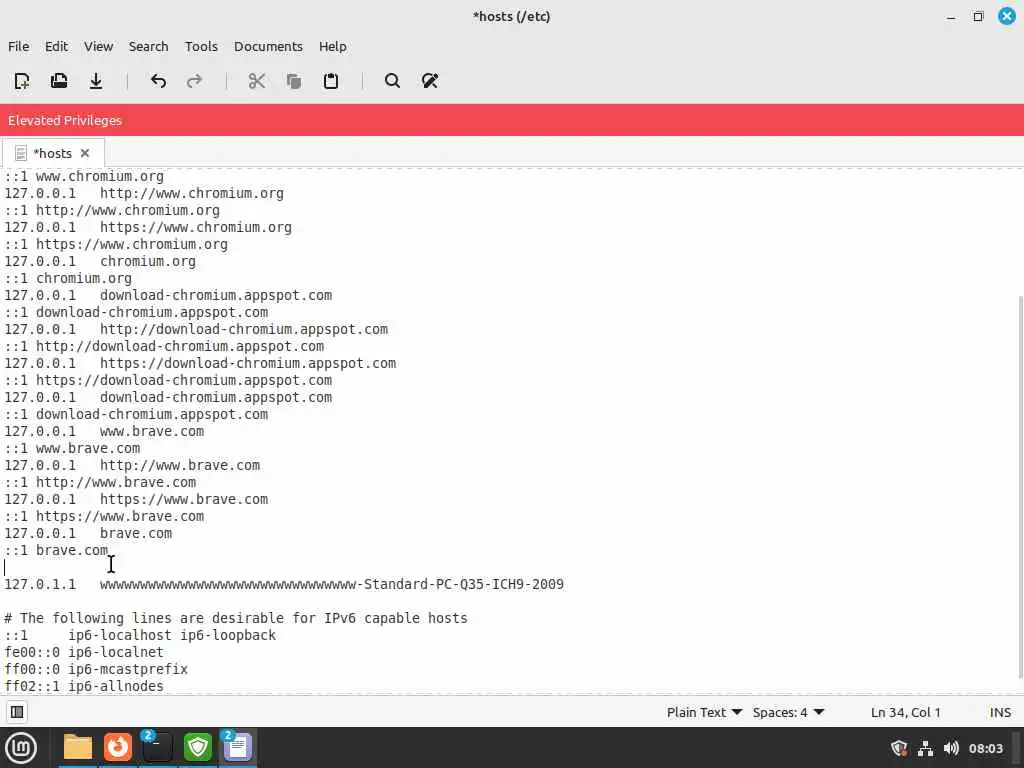Close the *hosts tab
This screenshot has width=1024, height=768.
85,153
